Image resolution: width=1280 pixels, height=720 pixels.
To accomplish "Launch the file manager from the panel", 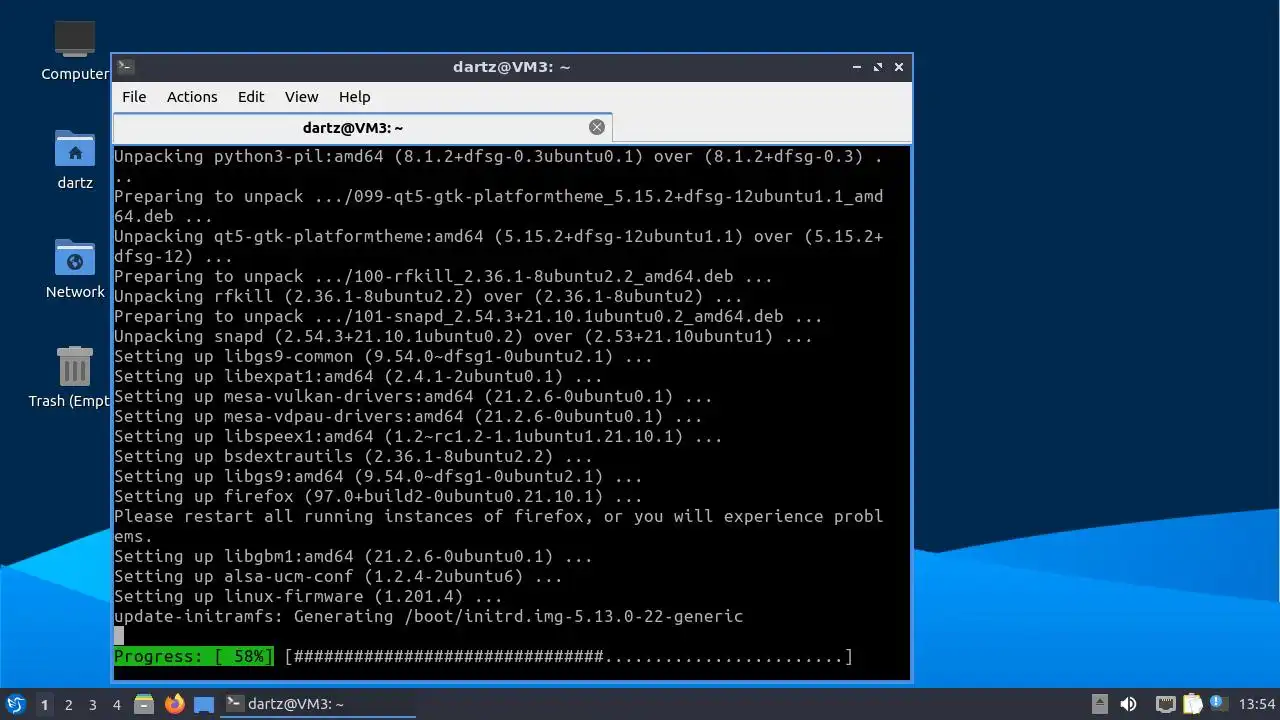I will [x=144, y=704].
